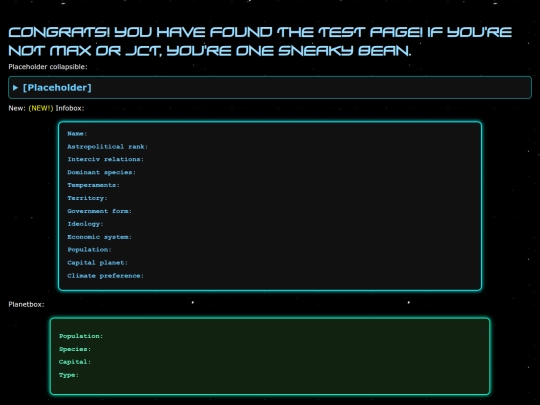540x405 pixels.
Task: Click the "Territory:" row
Action: [87, 198]
